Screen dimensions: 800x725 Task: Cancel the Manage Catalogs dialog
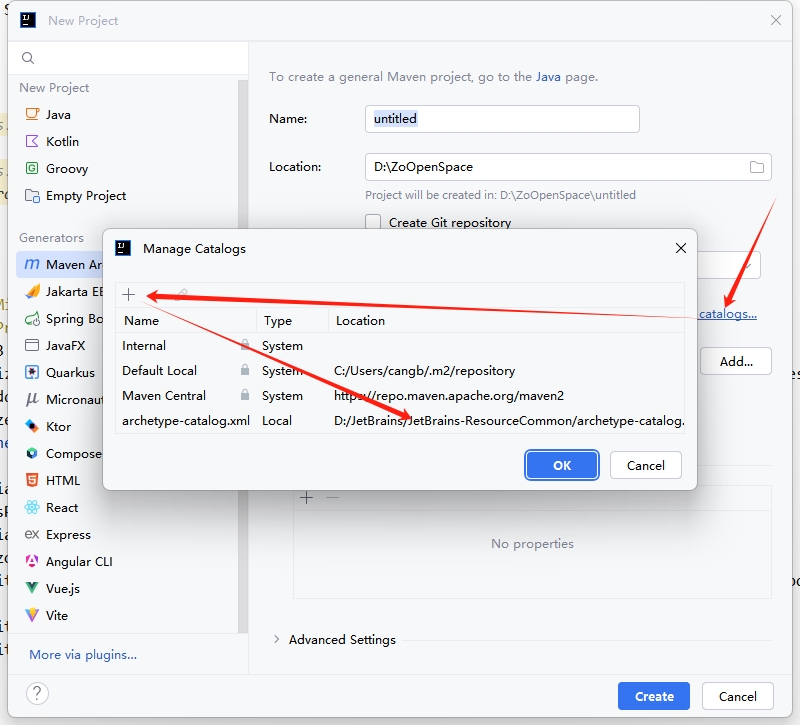pyautogui.click(x=645, y=465)
